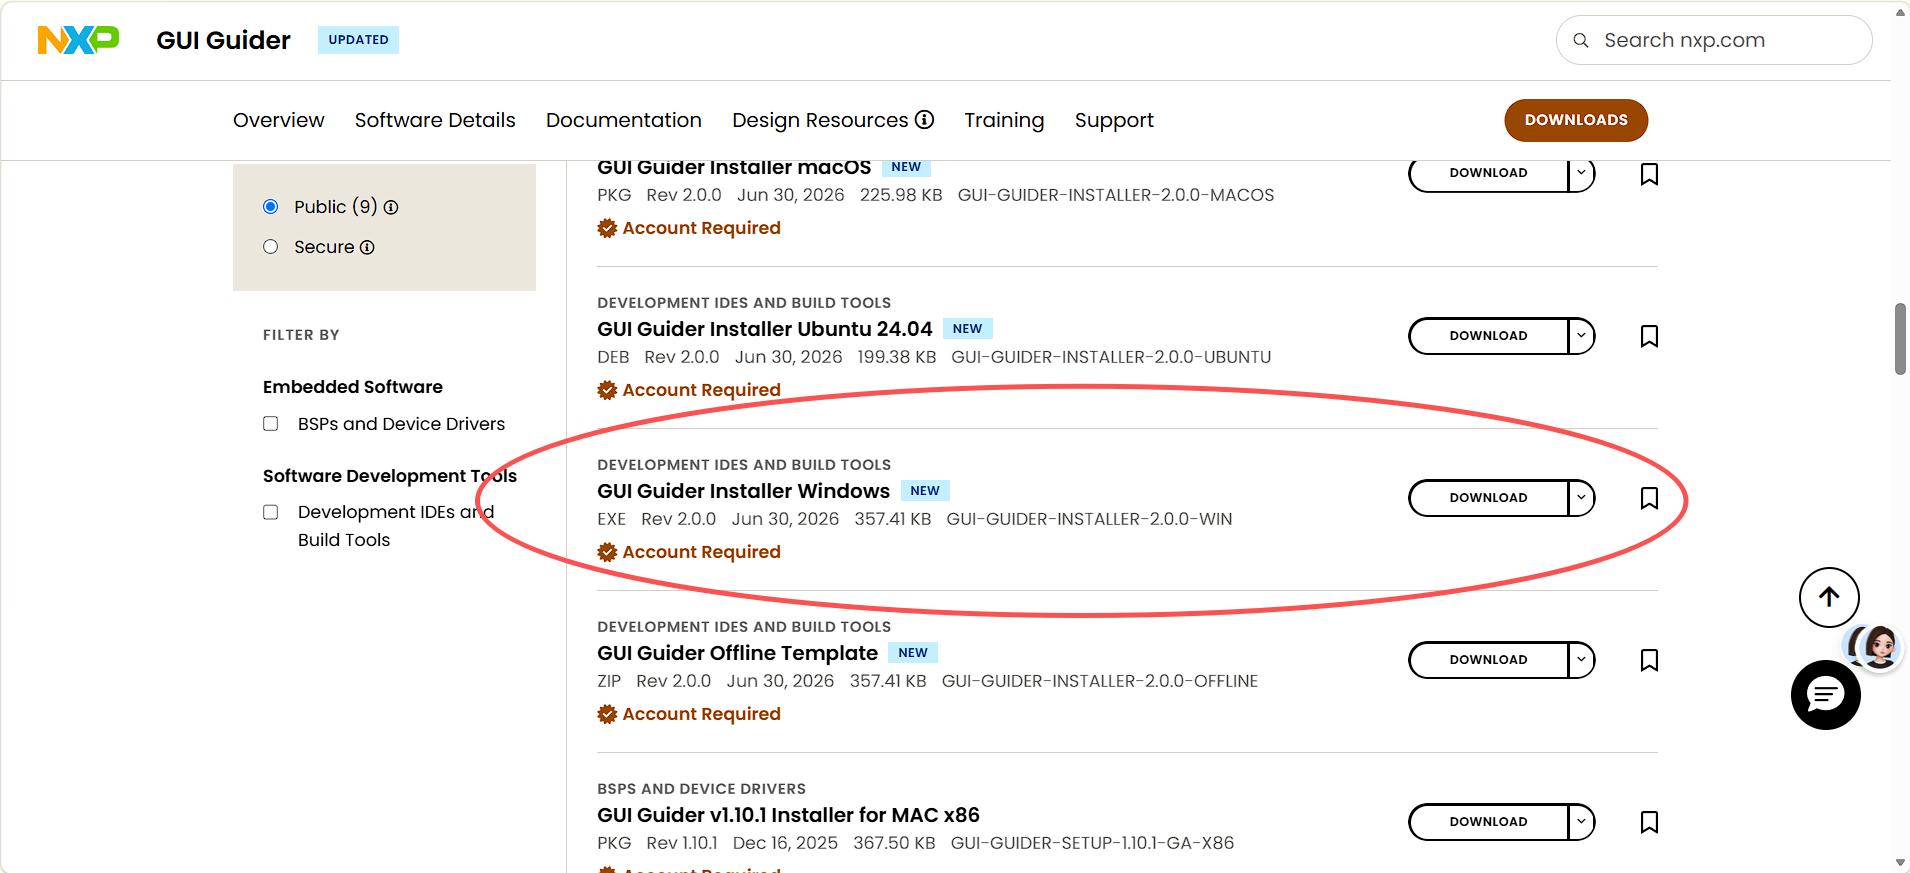Screen dimensions: 1910x873
Task: Click the Account Required badge under Ubuntu installer
Action: point(689,390)
